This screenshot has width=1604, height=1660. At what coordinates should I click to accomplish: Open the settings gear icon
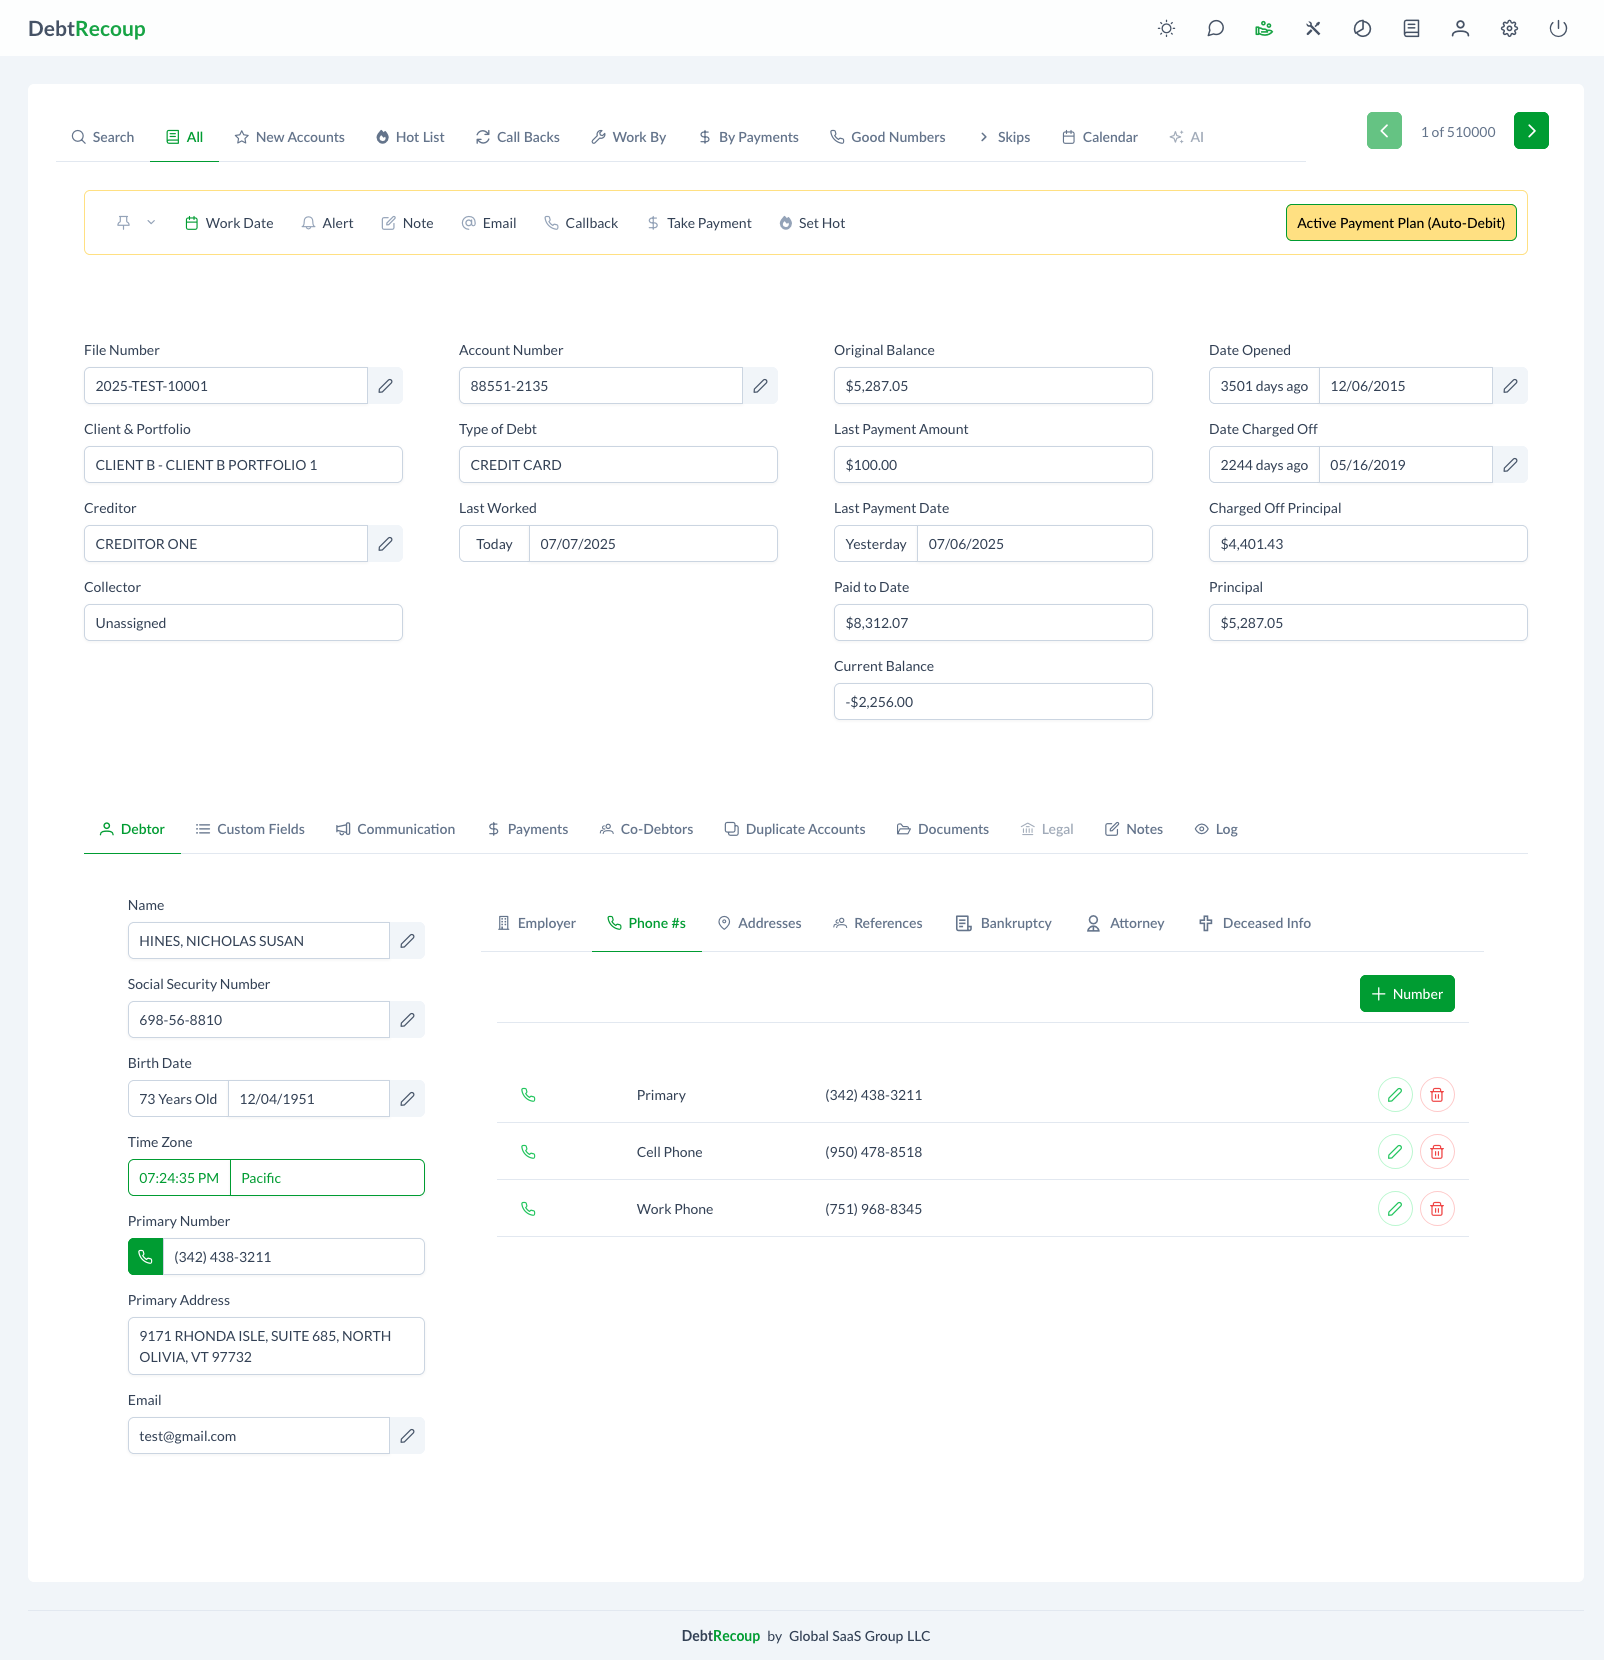[x=1509, y=29]
